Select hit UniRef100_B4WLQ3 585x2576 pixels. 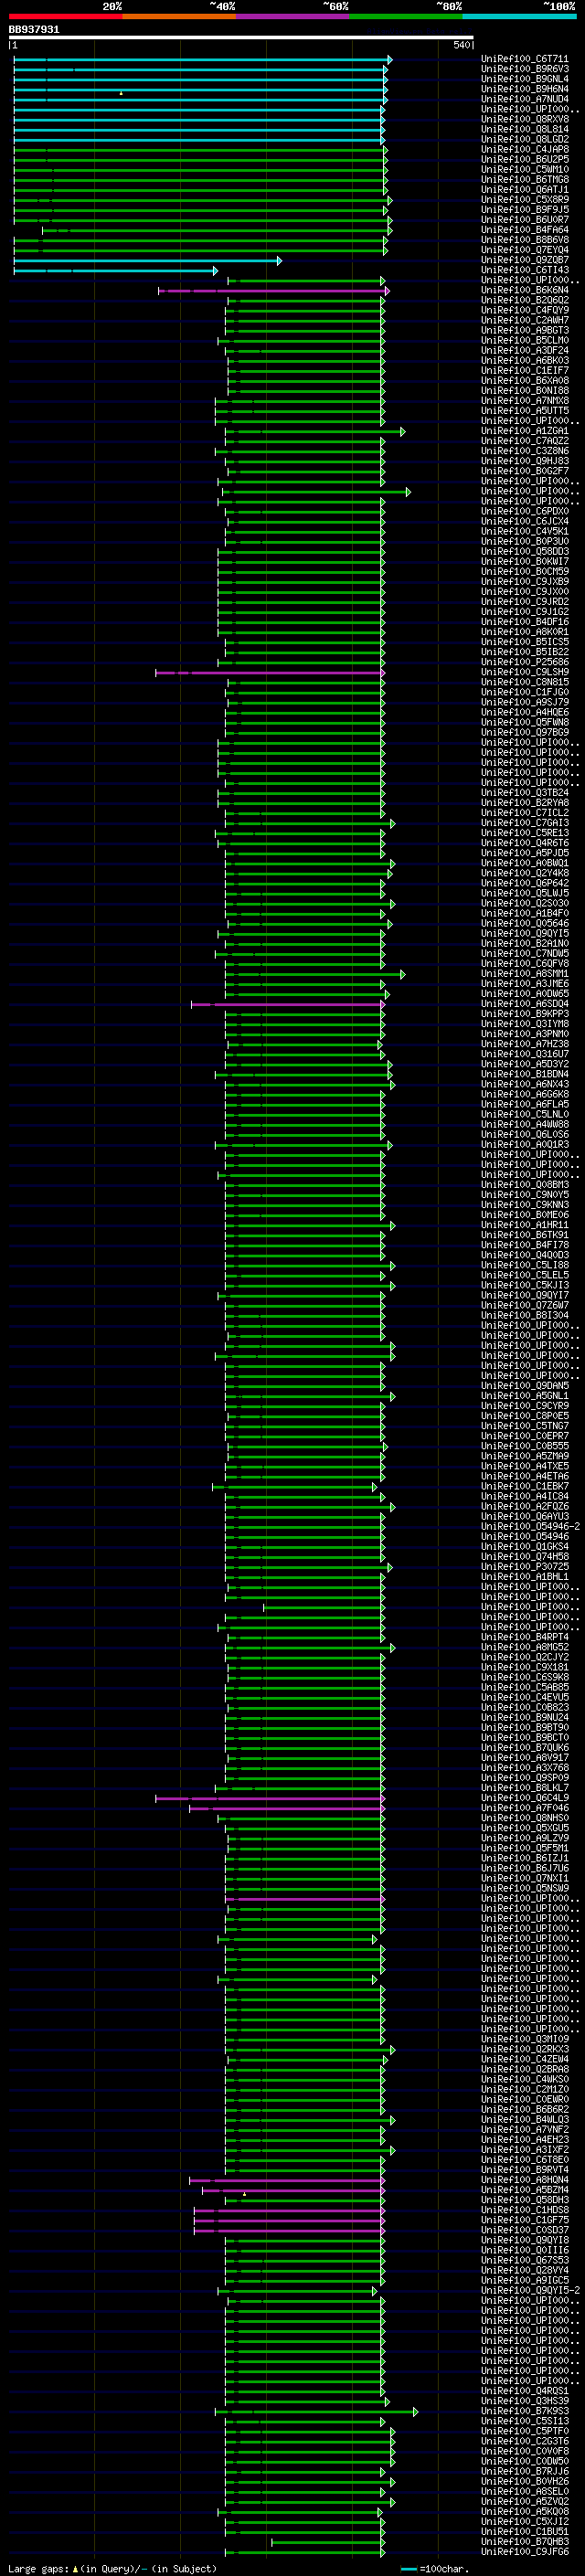524,2119
